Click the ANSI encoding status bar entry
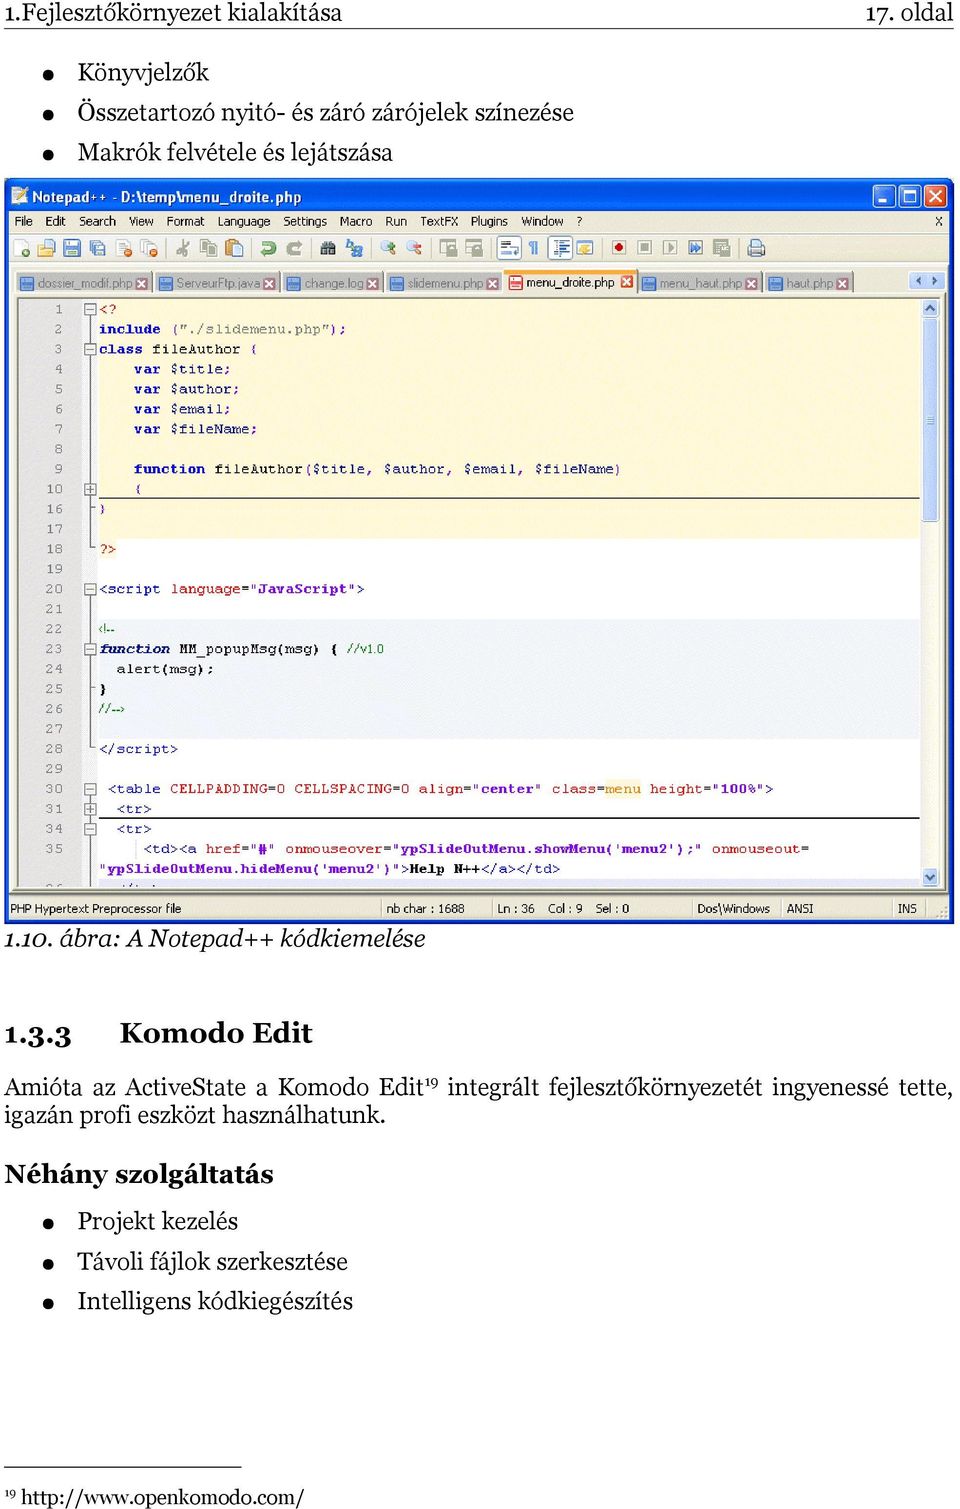960x1509 pixels. [x=800, y=909]
